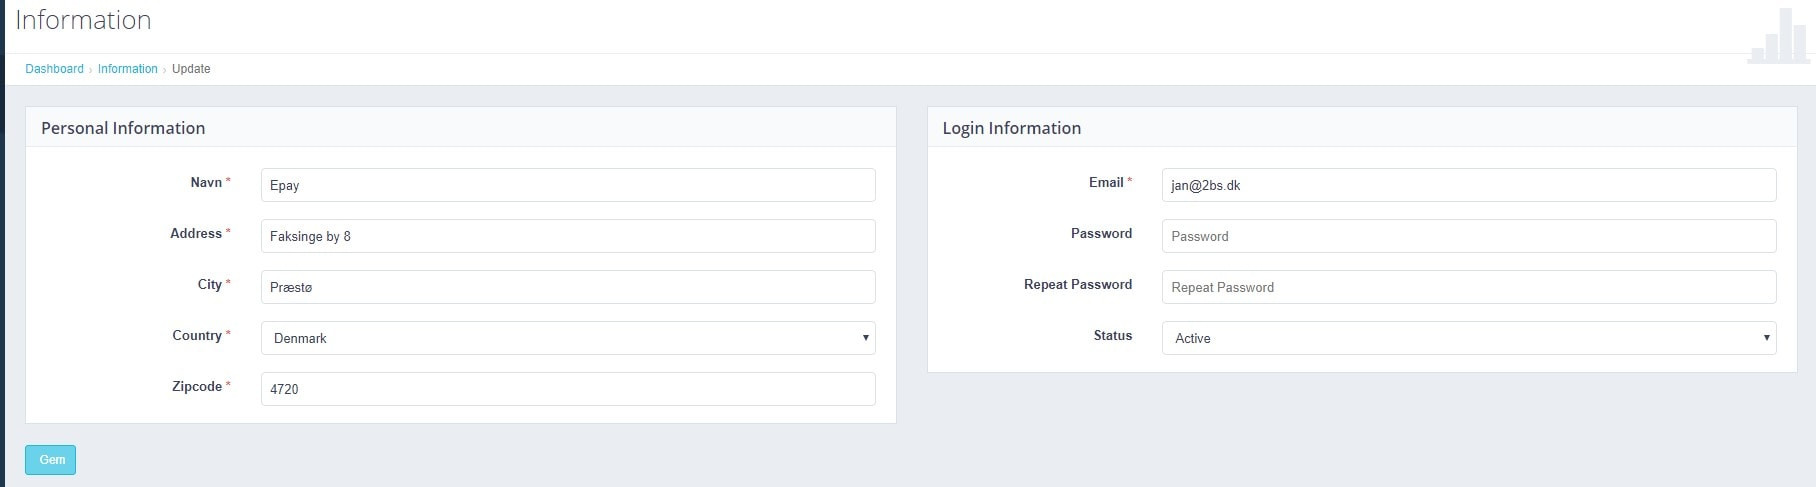
Task: Go to Dashboard via breadcrumb link
Action: point(54,69)
